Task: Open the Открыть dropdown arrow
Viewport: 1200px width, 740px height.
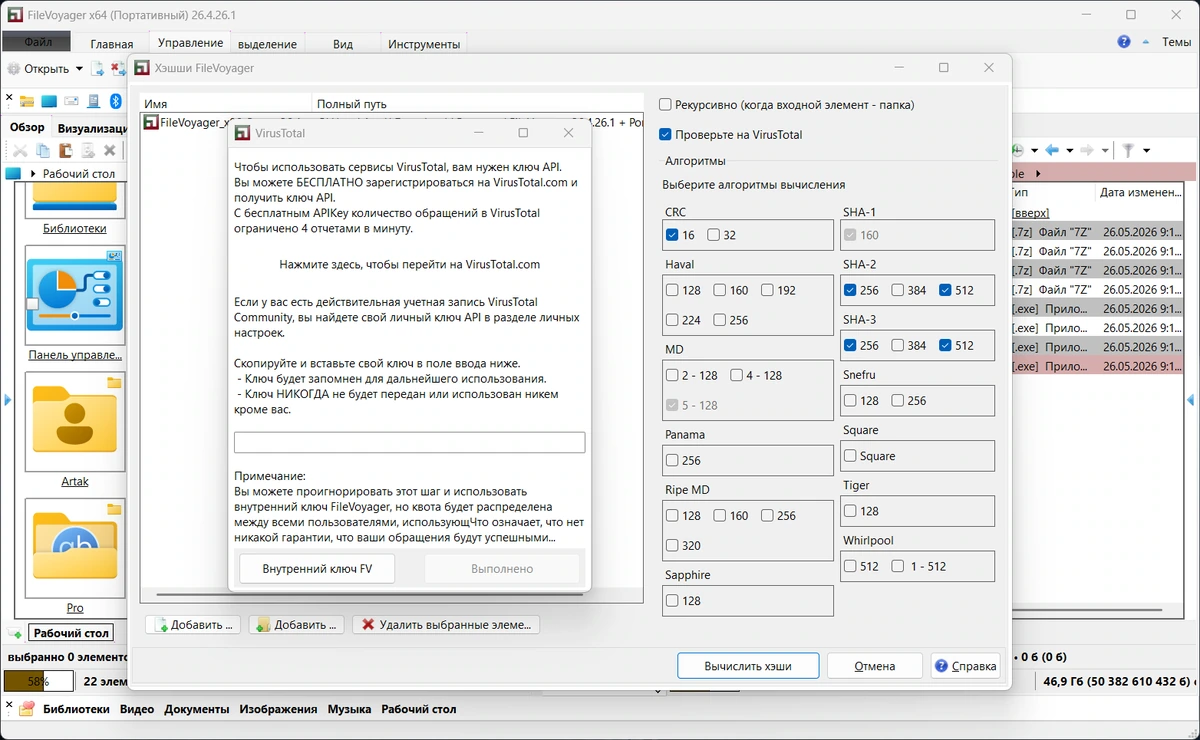Action: tap(79, 69)
